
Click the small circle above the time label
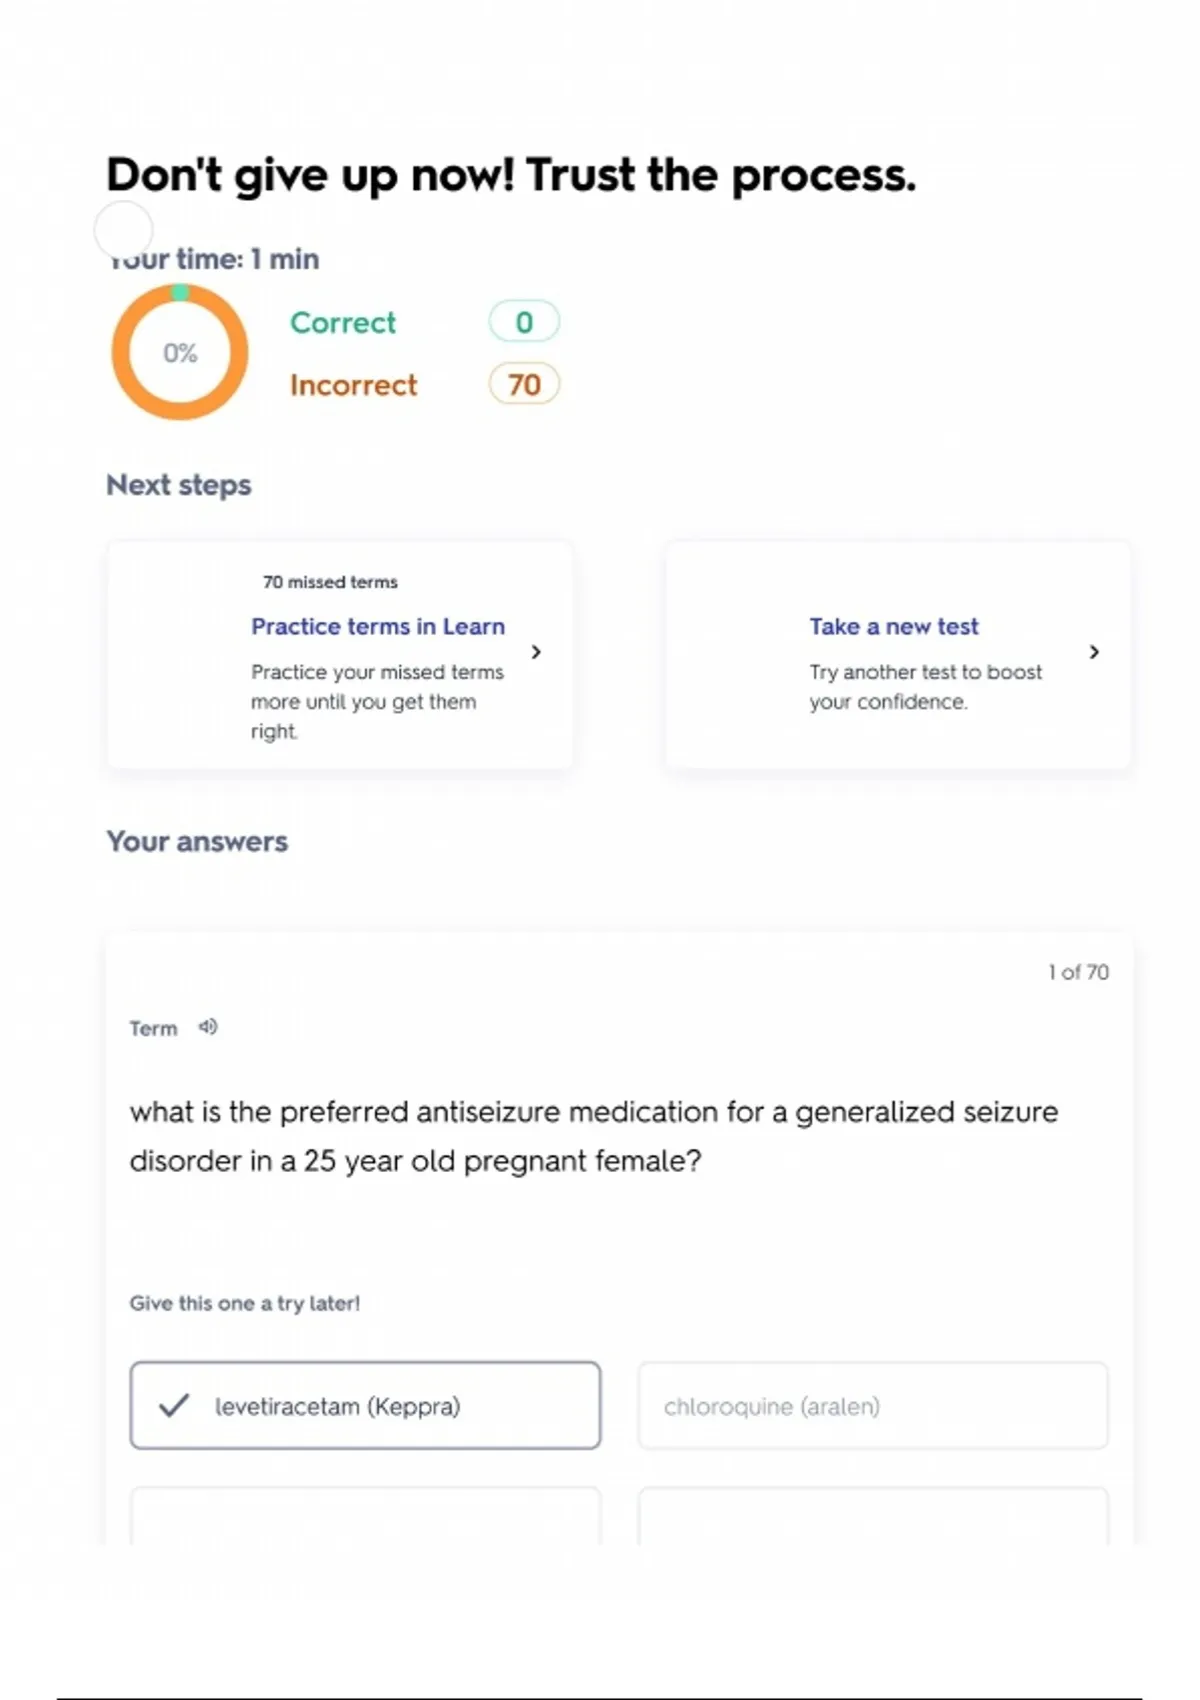[x=123, y=230]
